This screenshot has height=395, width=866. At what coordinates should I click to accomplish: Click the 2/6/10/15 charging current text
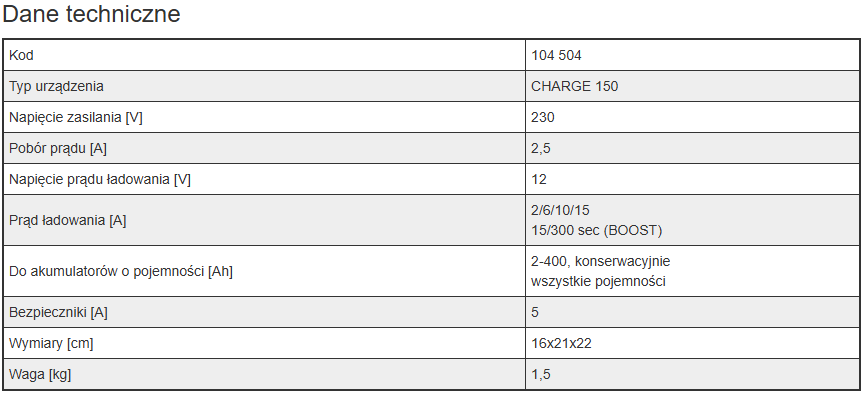click(x=561, y=210)
